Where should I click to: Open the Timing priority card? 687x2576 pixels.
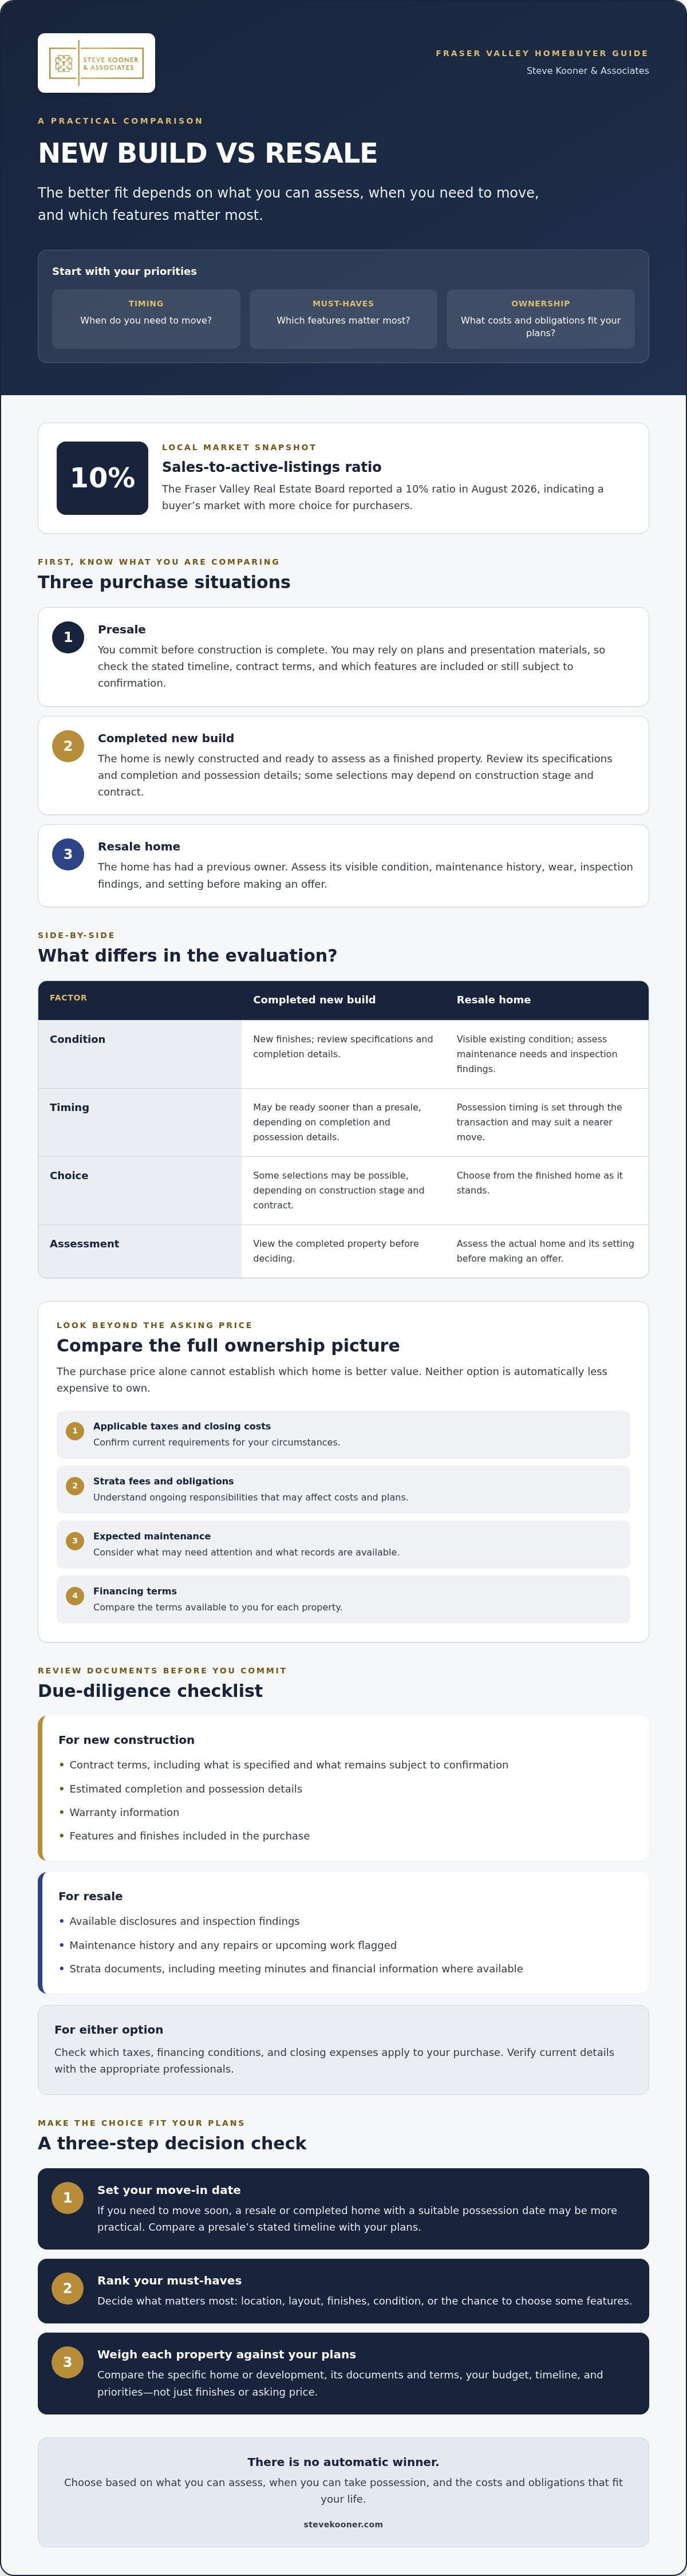pyautogui.click(x=146, y=319)
